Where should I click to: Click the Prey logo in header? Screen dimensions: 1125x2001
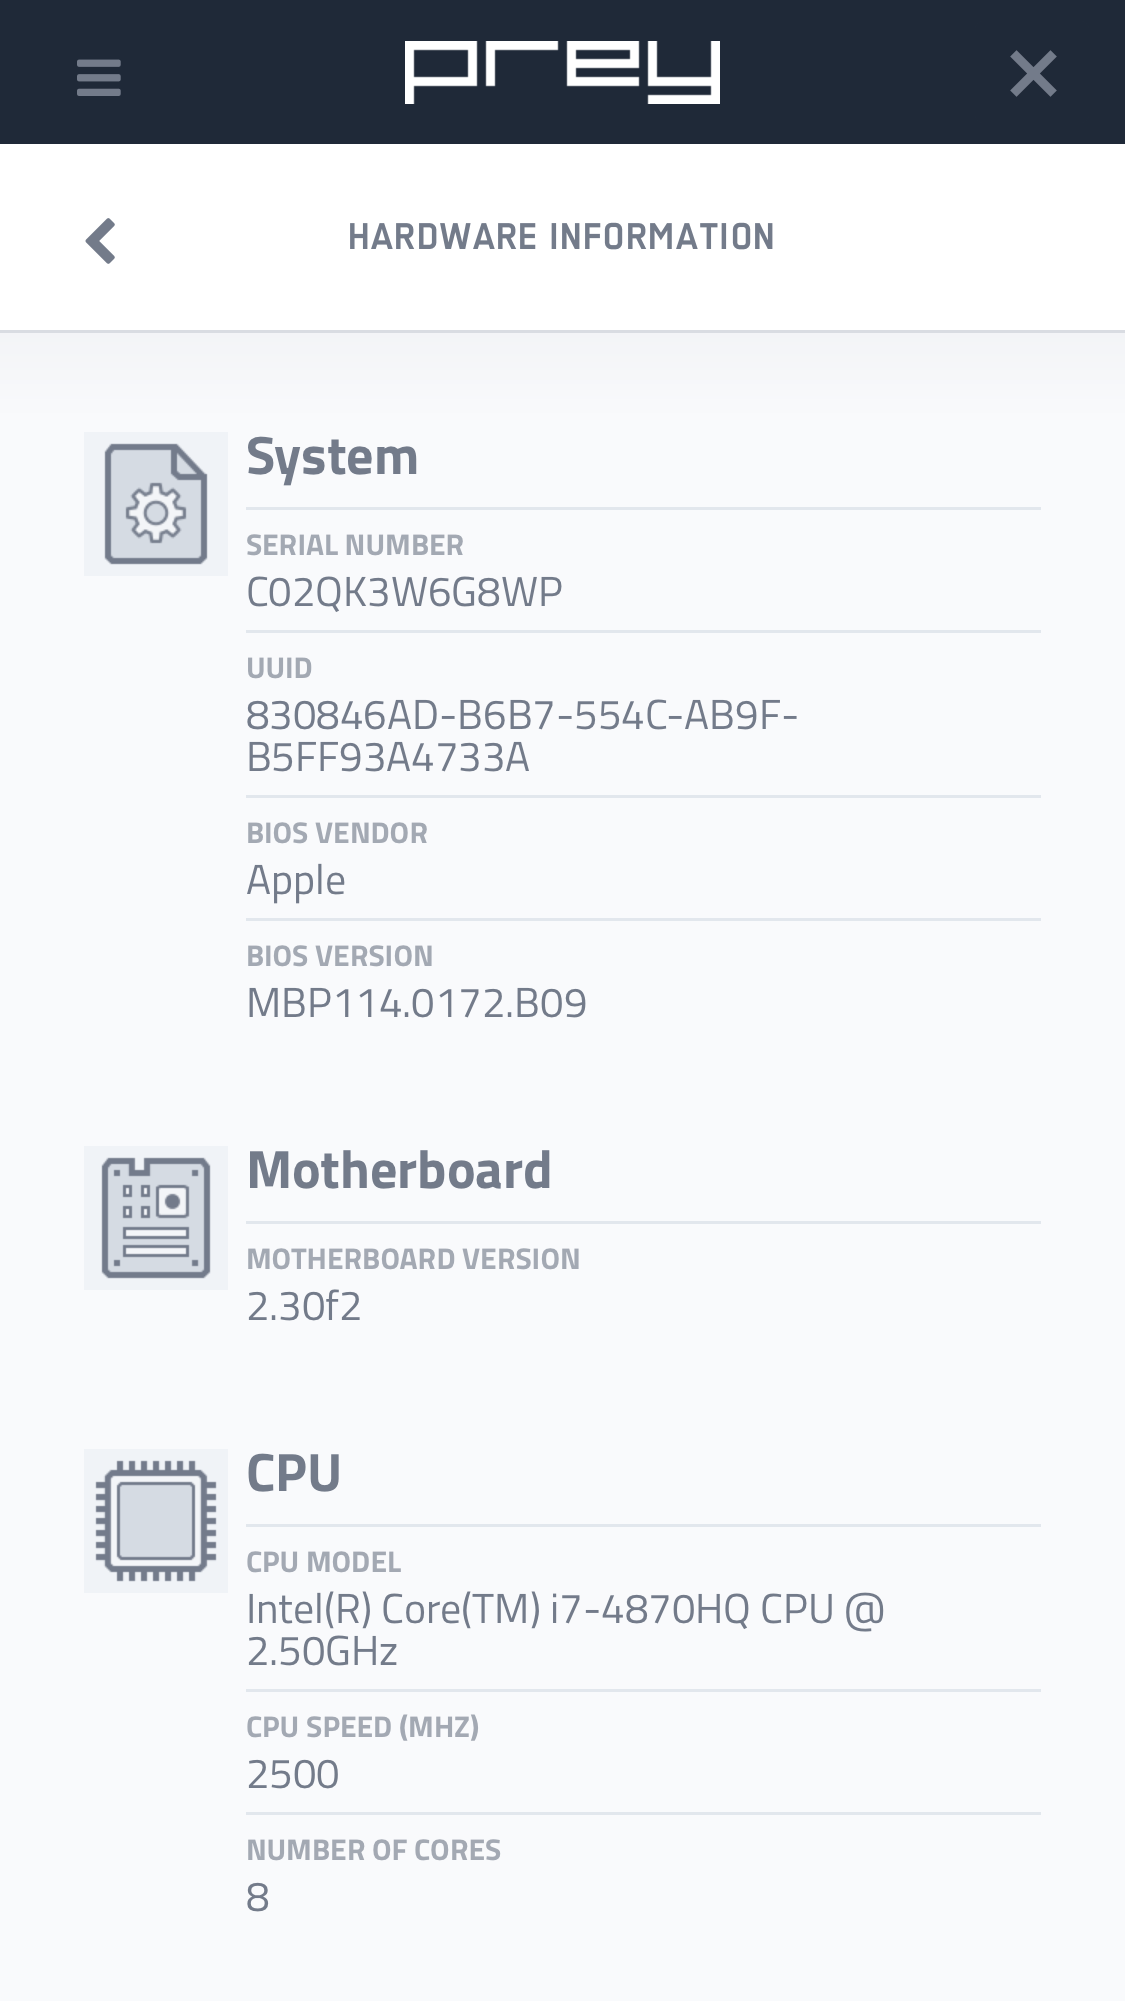tap(562, 72)
